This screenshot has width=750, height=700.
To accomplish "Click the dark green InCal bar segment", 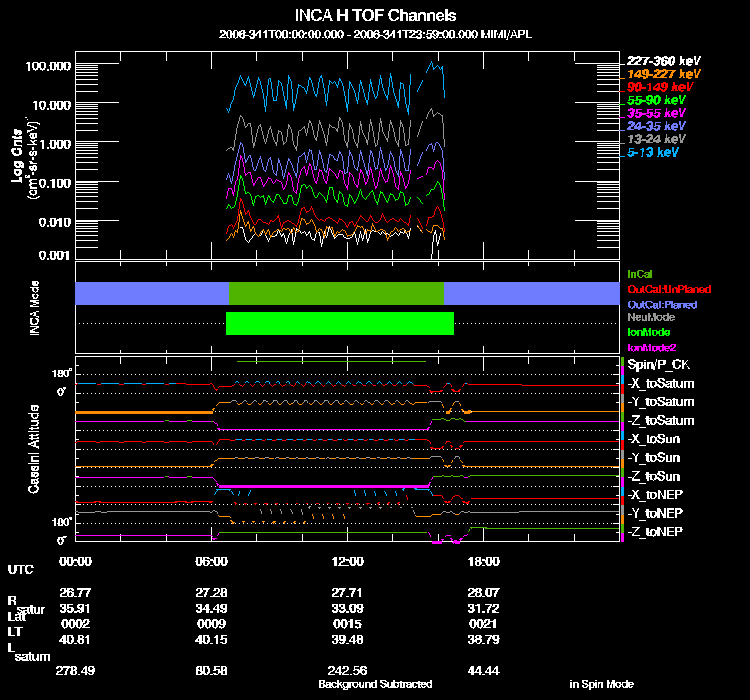I will pyautogui.click(x=336, y=293).
